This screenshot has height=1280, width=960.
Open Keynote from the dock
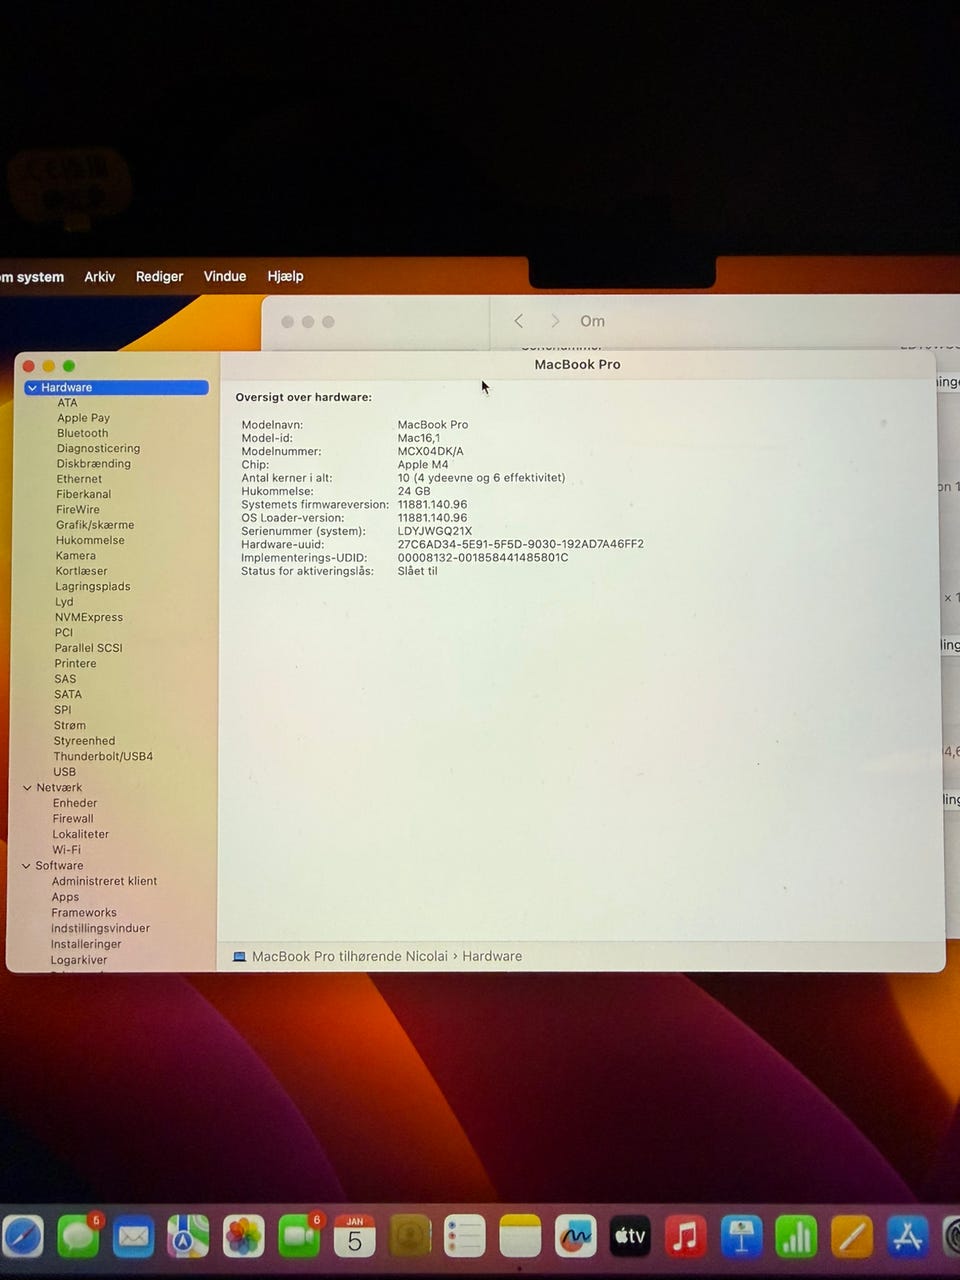click(741, 1237)
